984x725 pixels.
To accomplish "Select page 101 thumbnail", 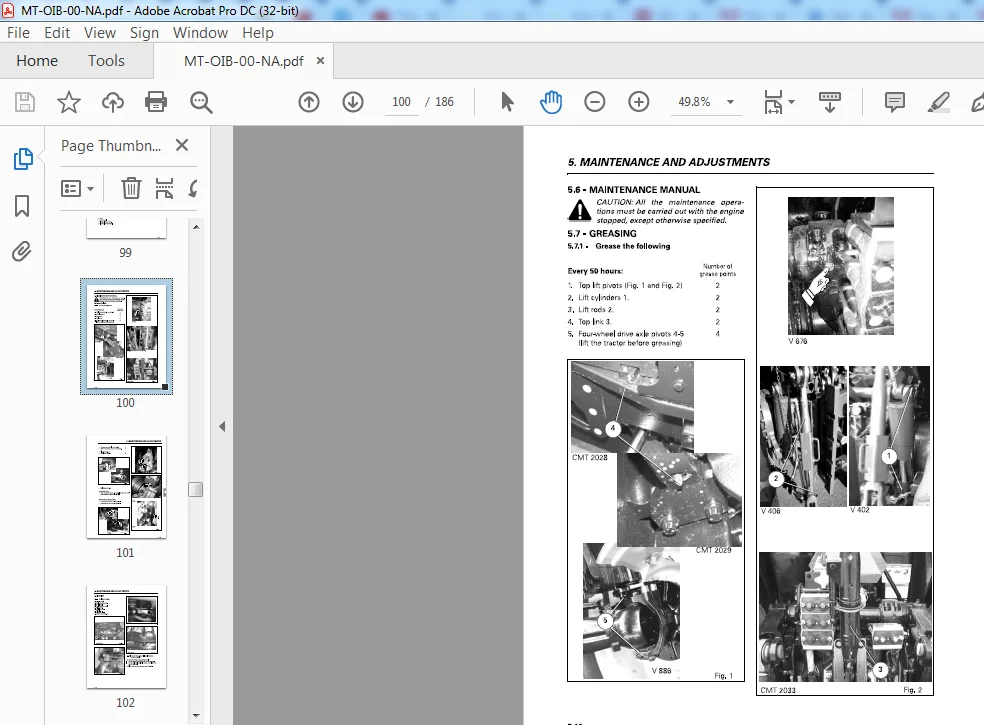I will coord(126,486).
